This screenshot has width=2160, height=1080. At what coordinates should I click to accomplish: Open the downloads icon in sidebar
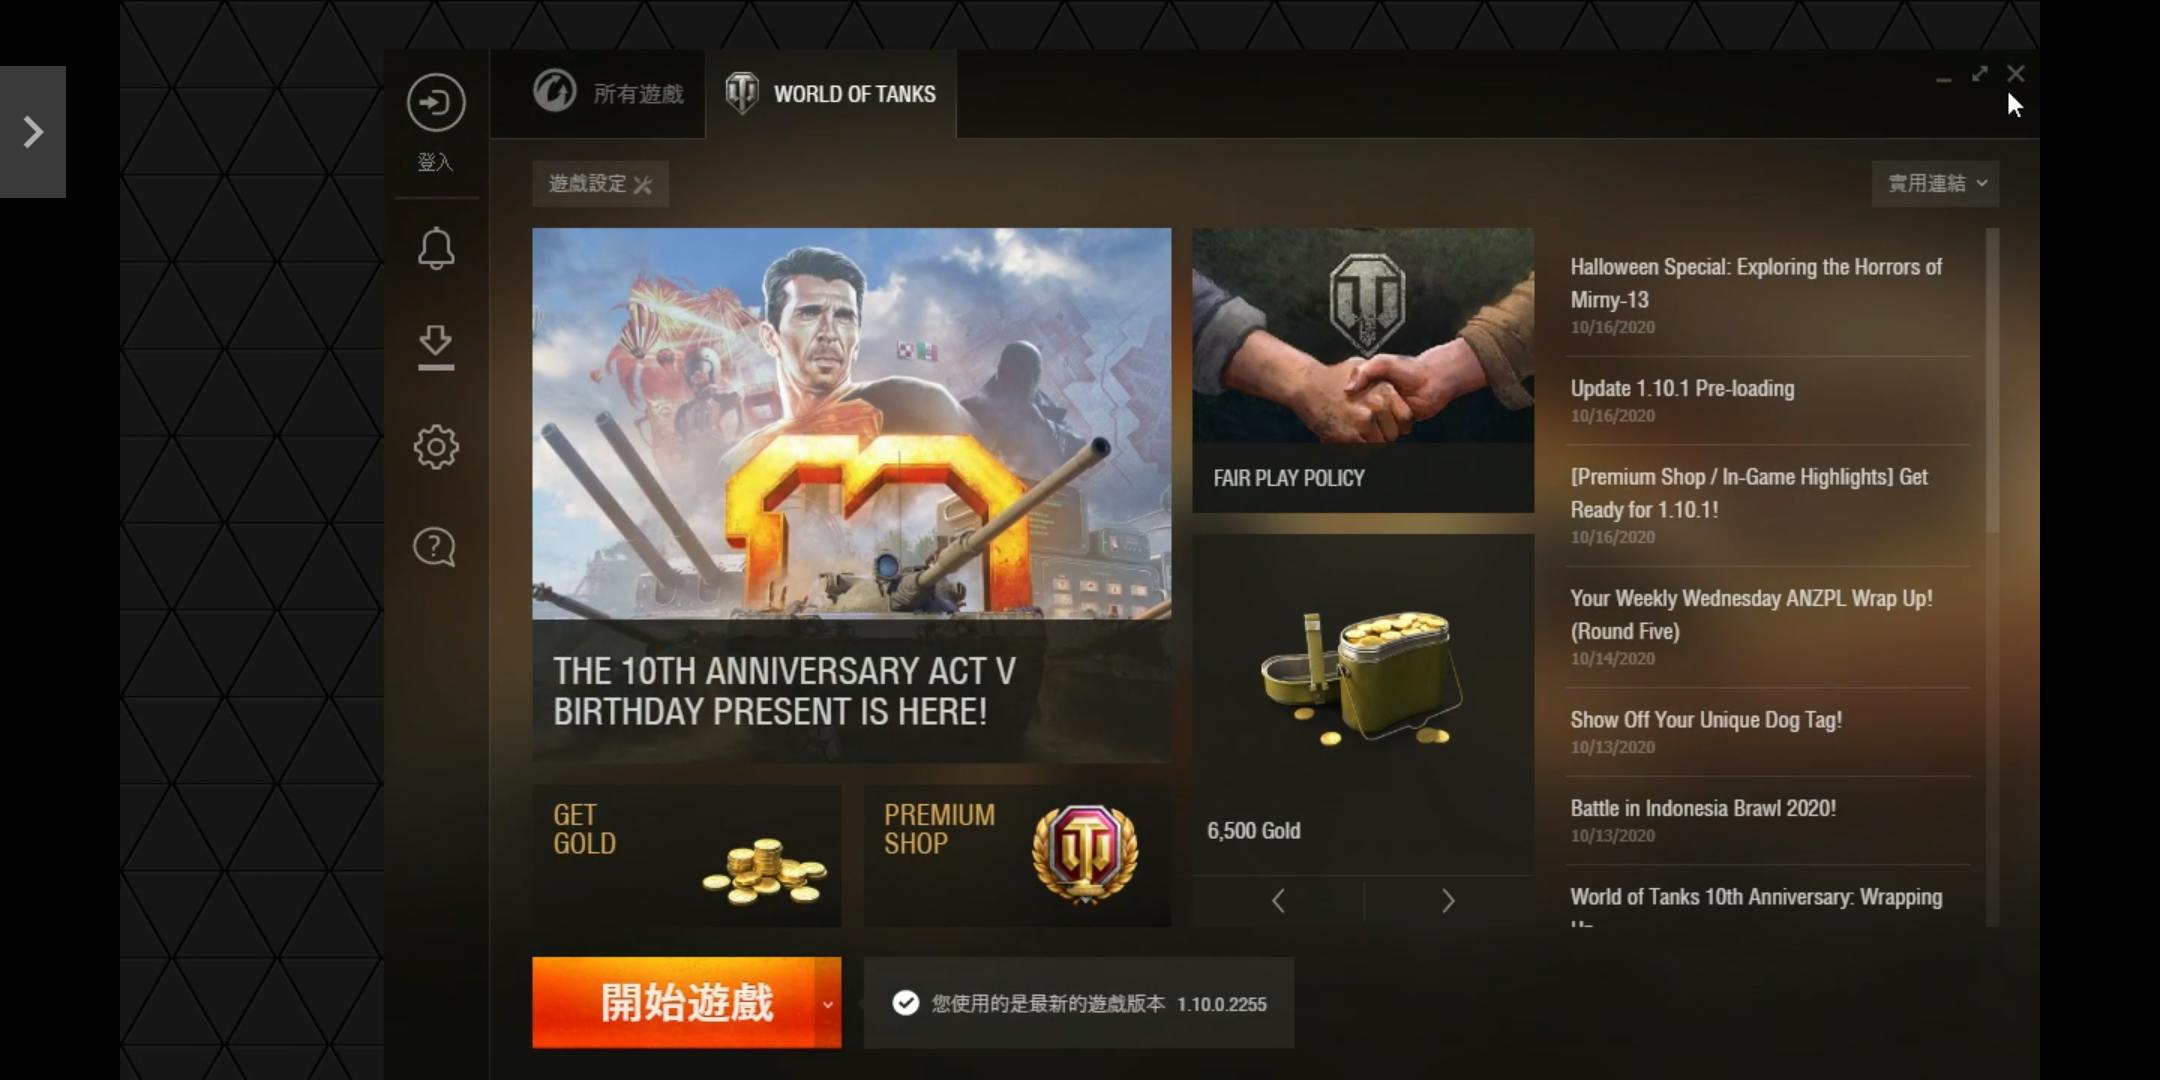pos(435,346)
